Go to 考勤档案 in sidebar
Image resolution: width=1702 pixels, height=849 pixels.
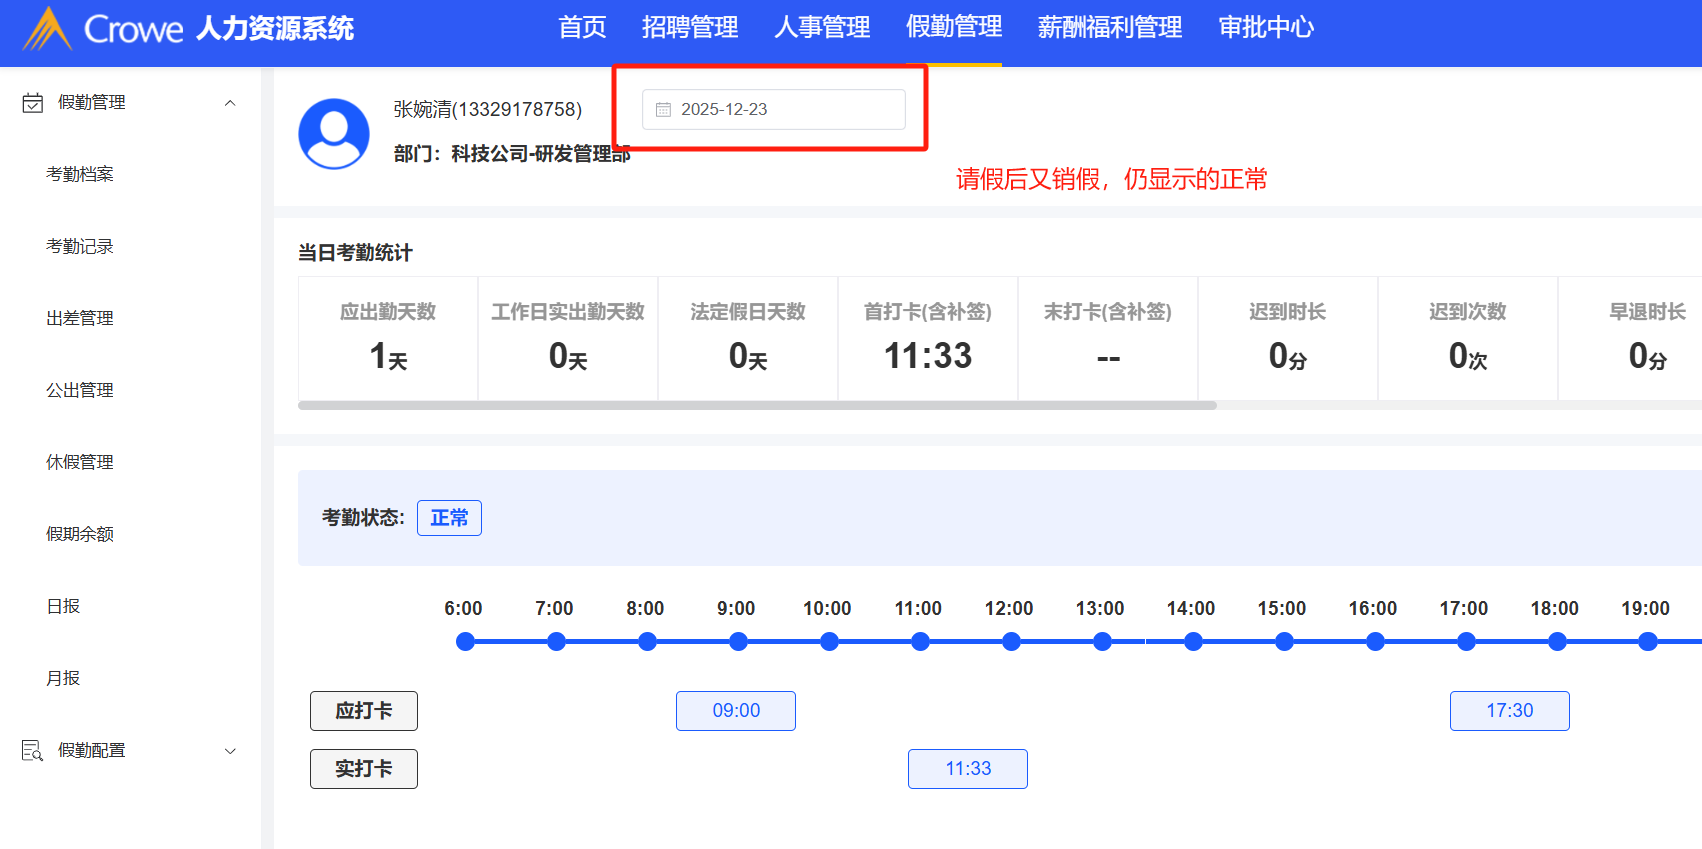click(80, 174)
